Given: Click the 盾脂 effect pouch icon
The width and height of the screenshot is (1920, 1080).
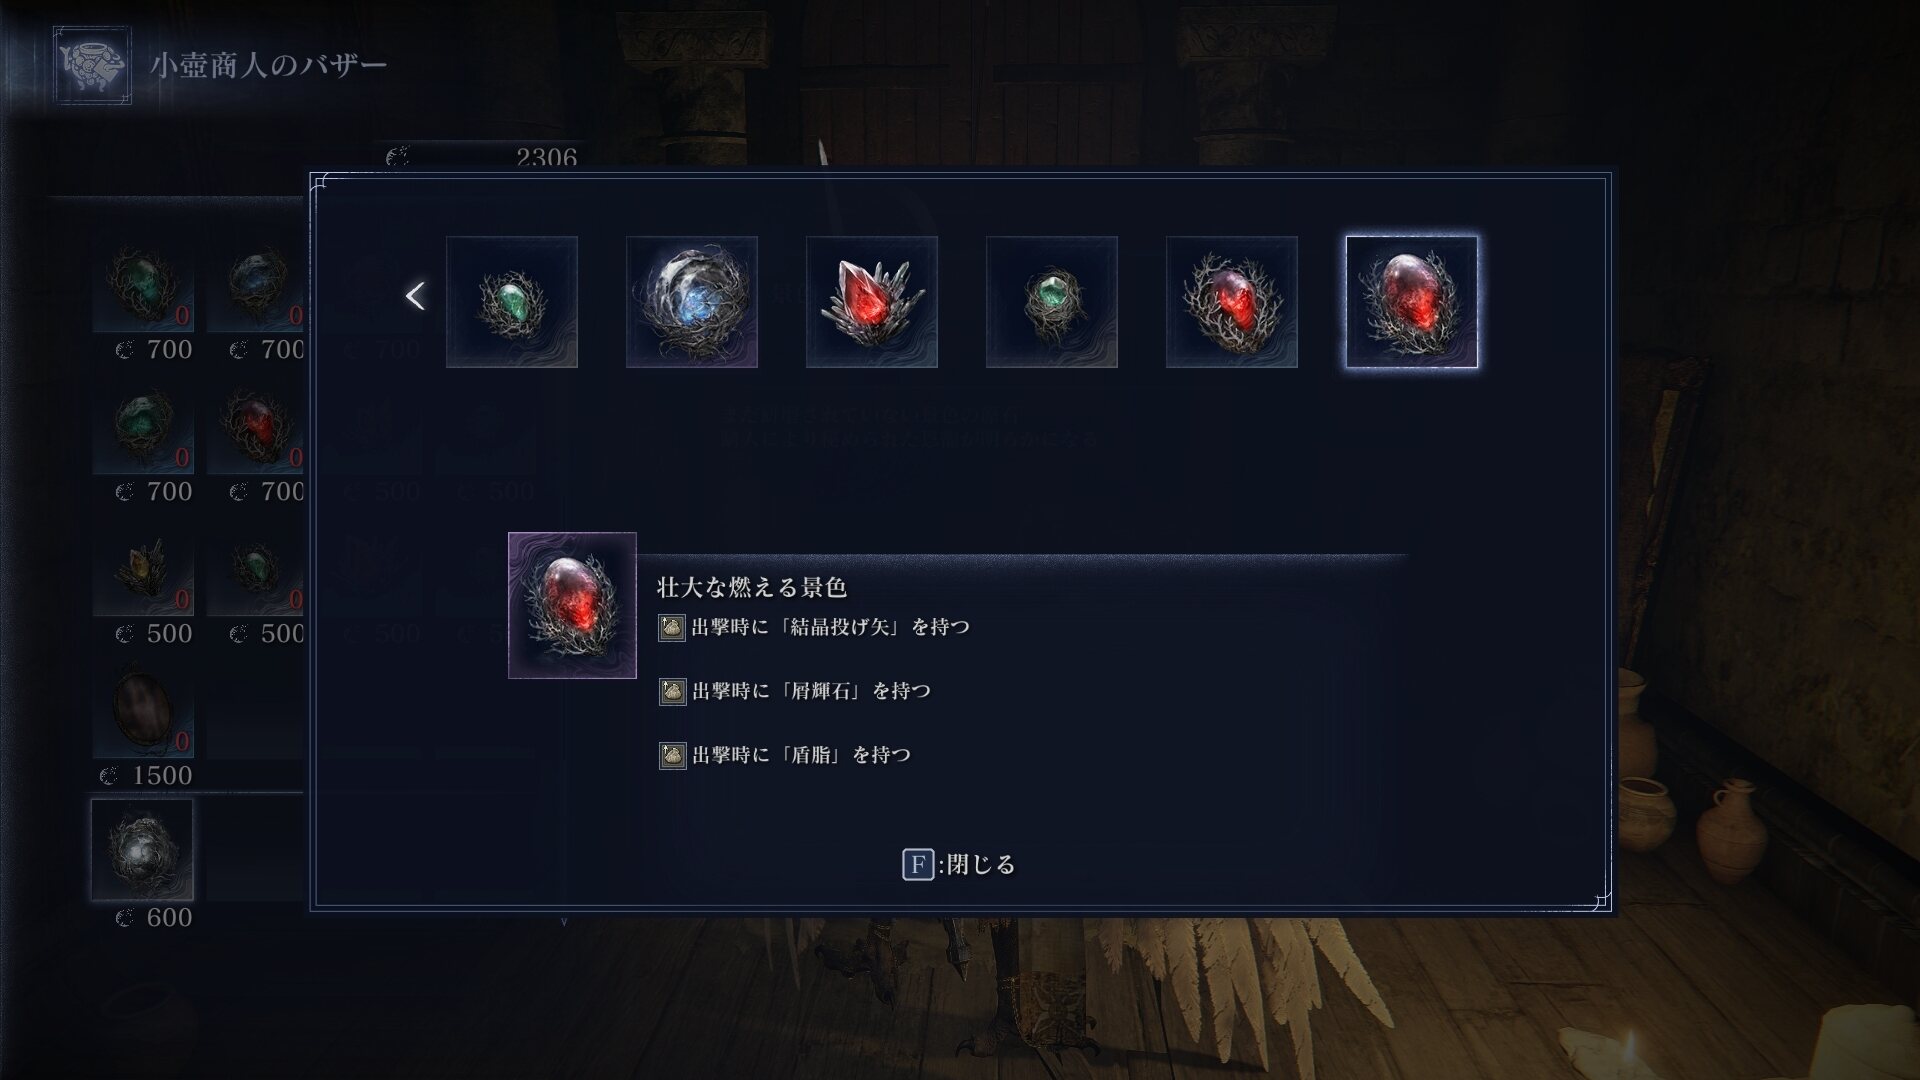Looking at the screenshot, I should (672, 755).
